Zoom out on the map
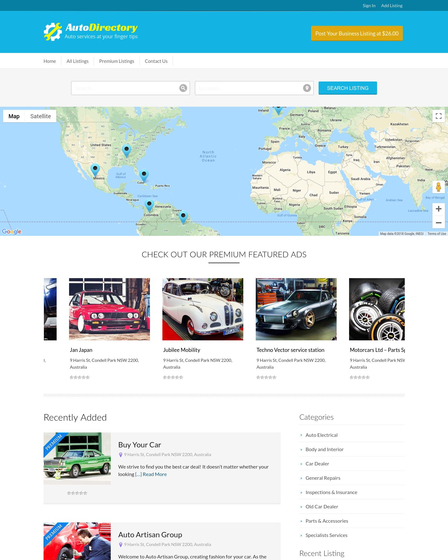448x560 pixels. [438, 222]
